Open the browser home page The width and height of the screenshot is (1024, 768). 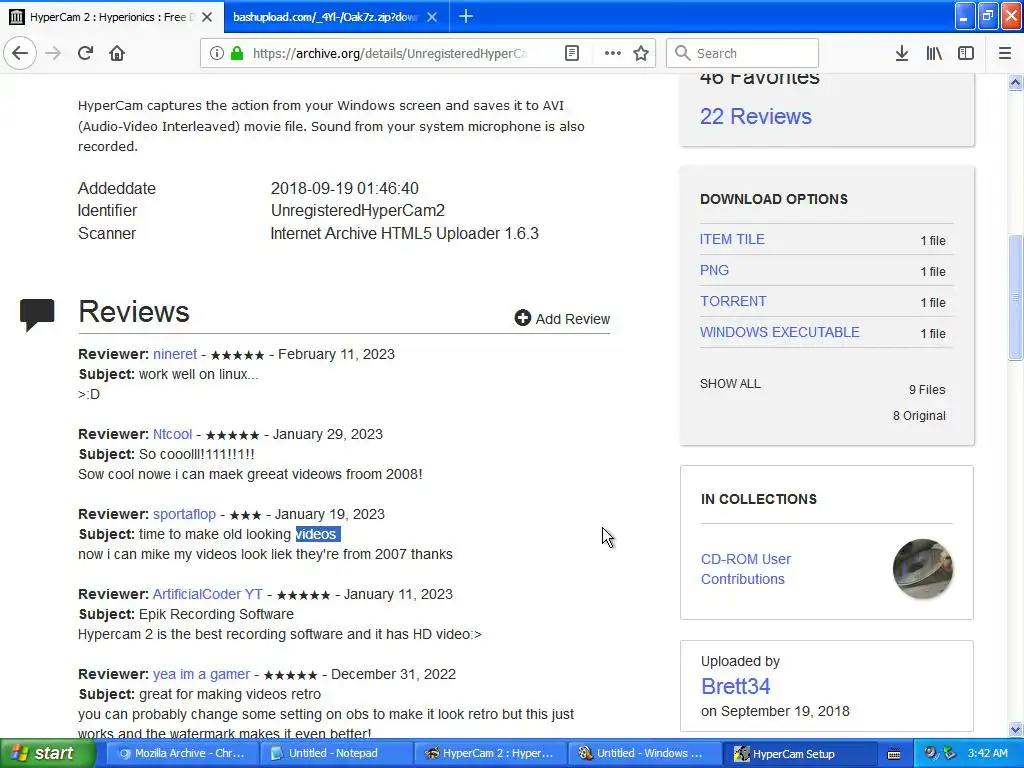click(117, 53)
